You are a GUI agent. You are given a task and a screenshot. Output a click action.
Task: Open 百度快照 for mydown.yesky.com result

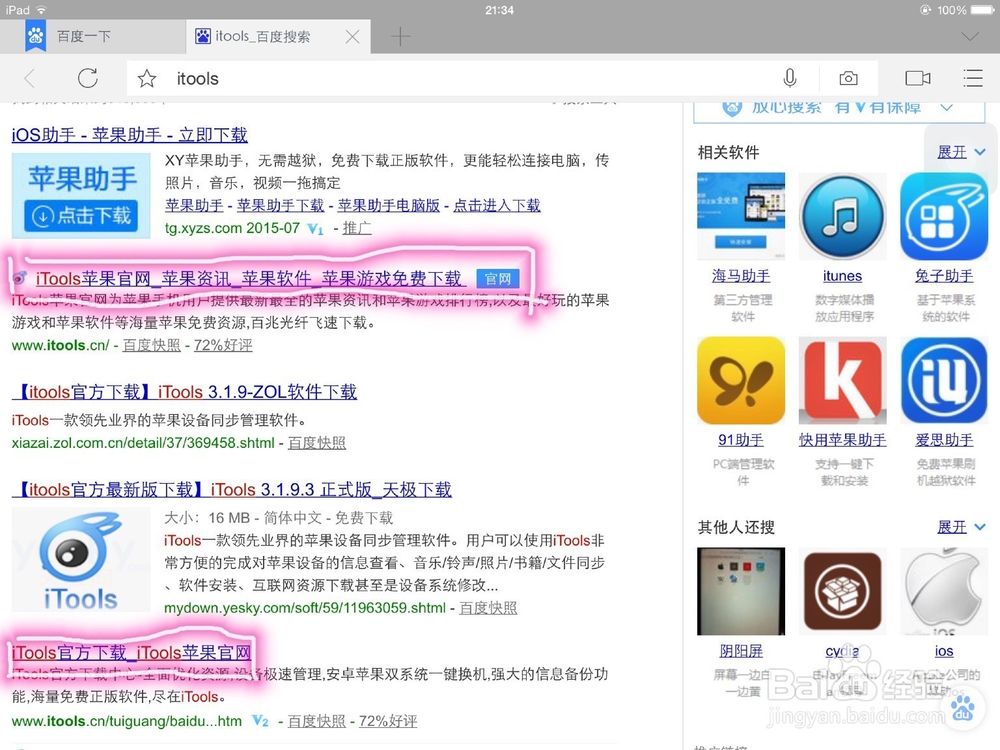coord(489,608)
